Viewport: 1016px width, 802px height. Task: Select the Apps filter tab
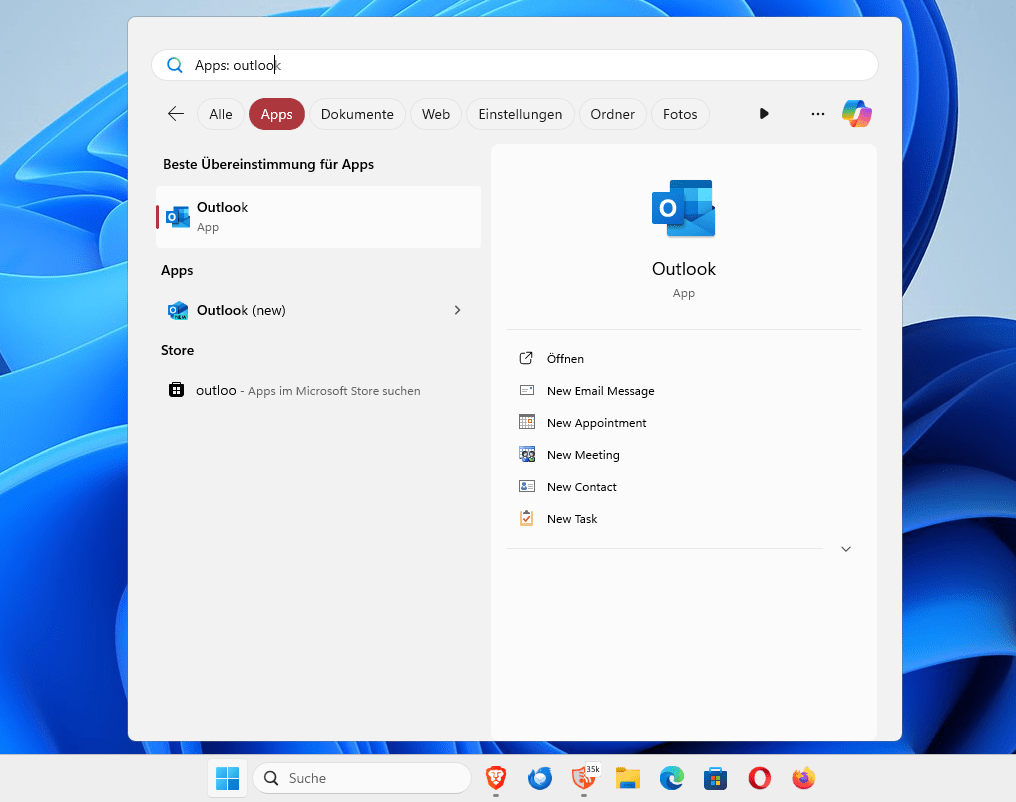tap(277, 114)
